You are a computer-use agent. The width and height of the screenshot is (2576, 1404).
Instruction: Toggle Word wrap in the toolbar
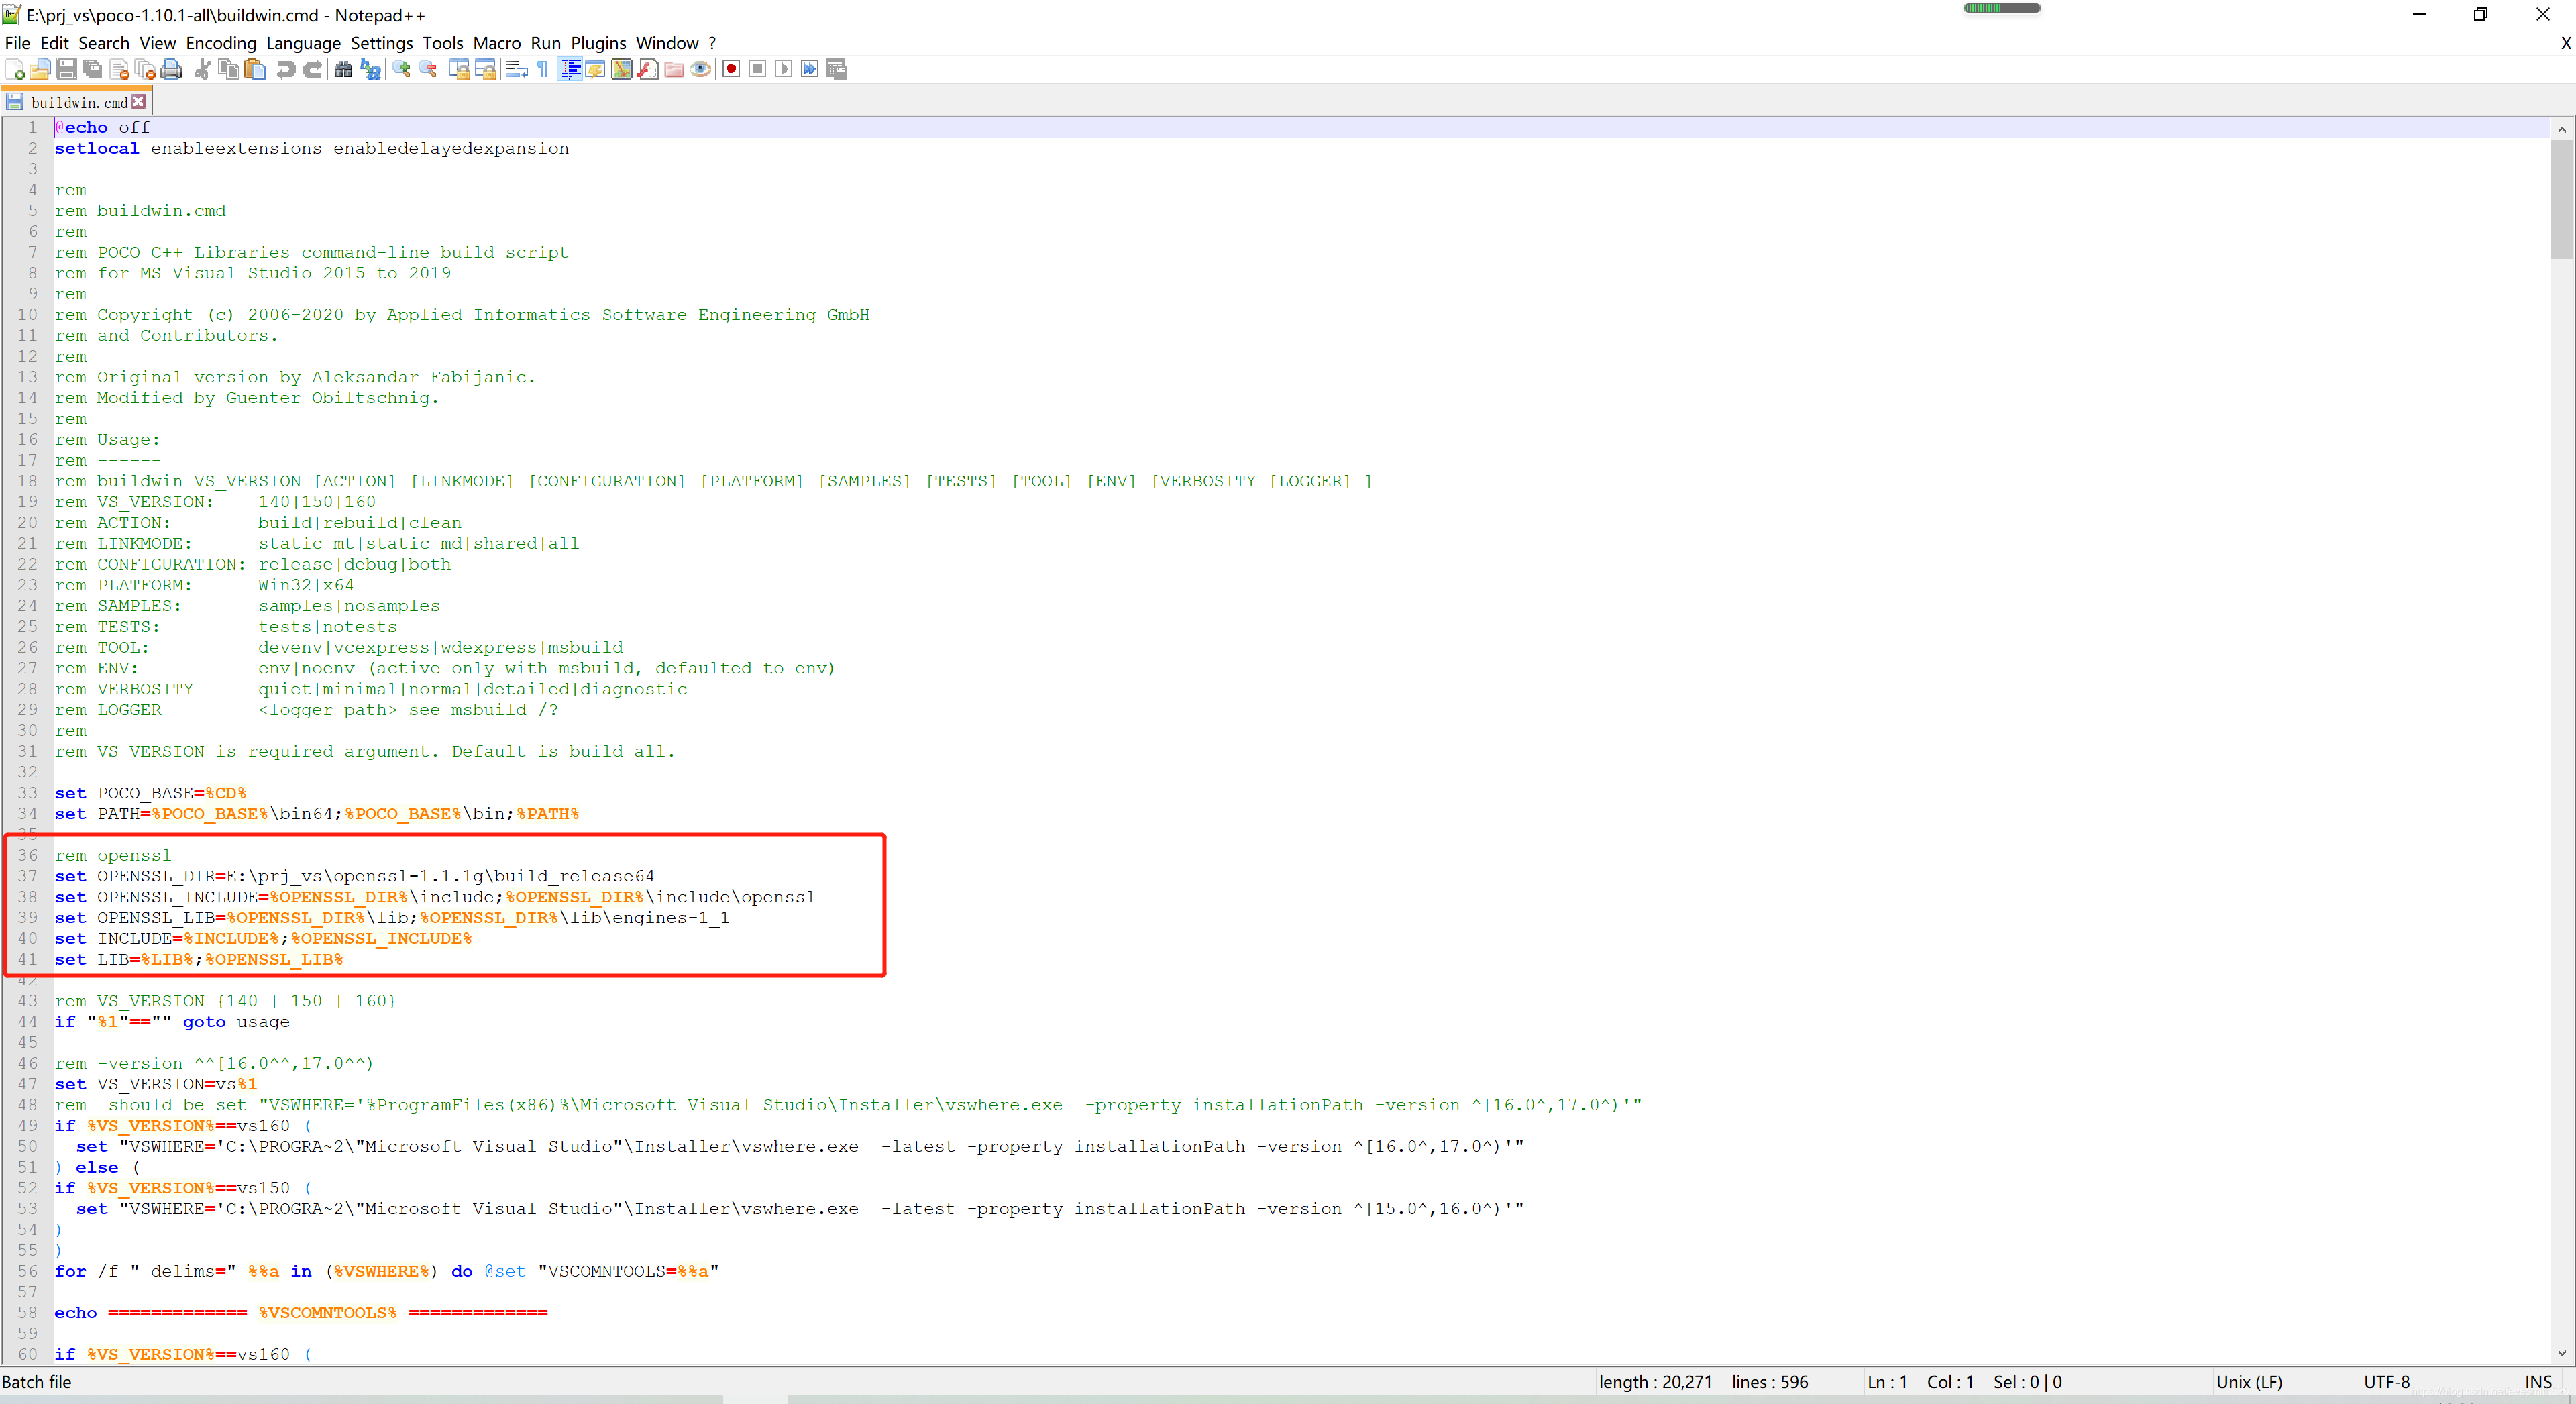click(x=516, y=69)
